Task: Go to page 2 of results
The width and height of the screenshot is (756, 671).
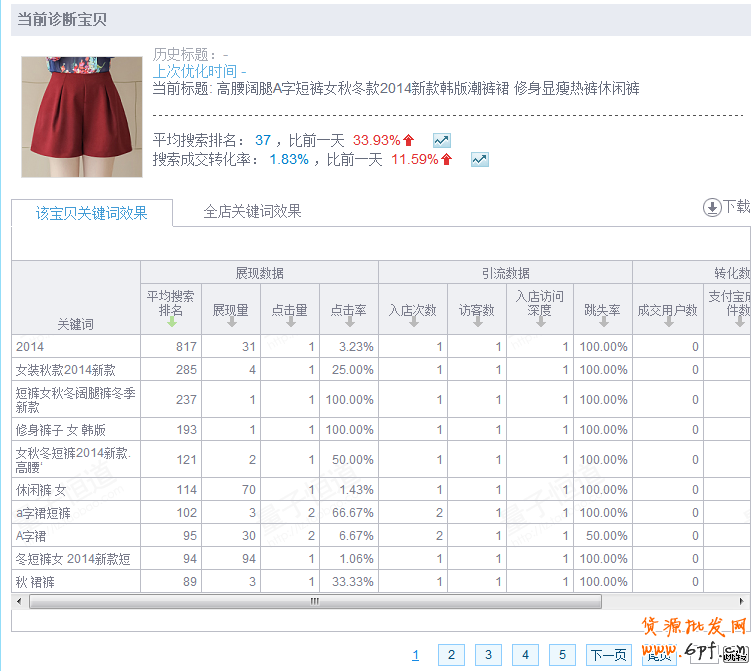Action: pos(451,655)
